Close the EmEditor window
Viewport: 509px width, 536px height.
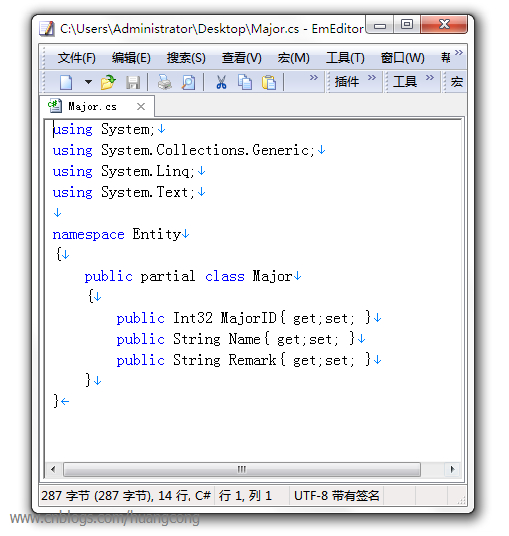tap(444, 25)
